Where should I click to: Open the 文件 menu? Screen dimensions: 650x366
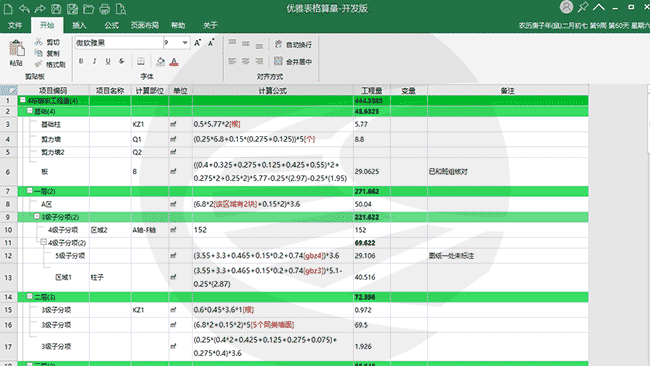point(15,25)
